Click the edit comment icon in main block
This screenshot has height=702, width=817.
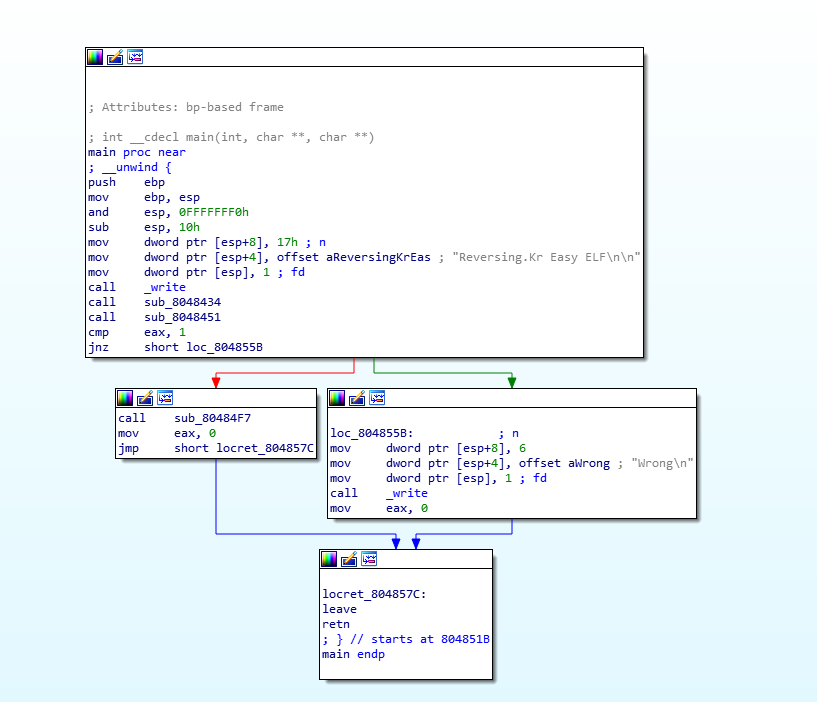click(x=115, y=57)
